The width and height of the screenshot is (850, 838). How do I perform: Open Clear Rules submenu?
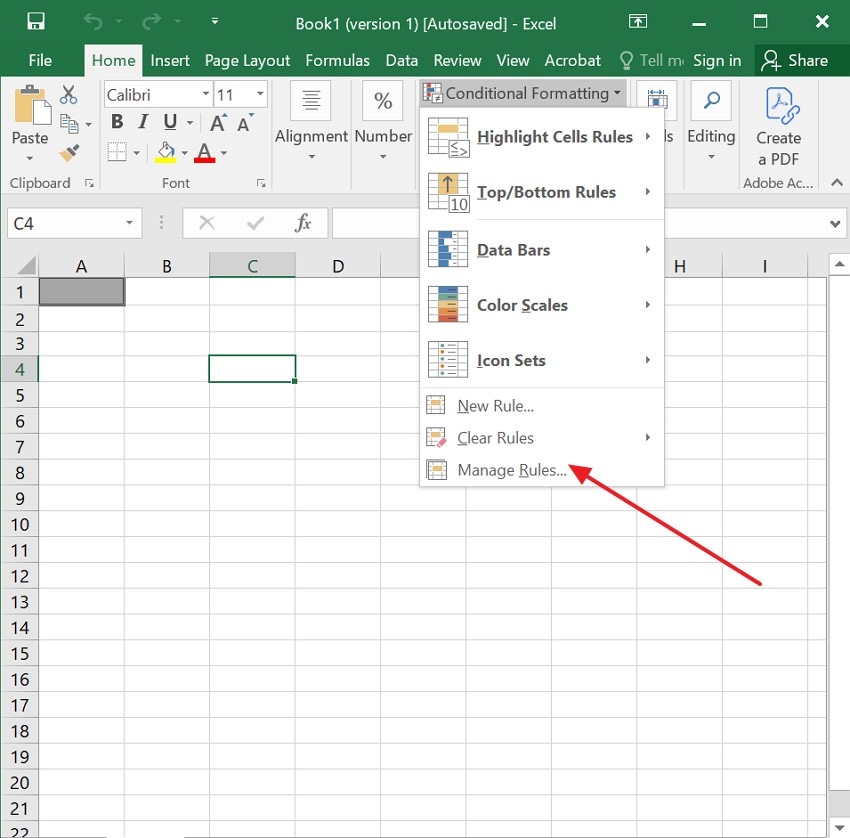click(x=541, y=437)
